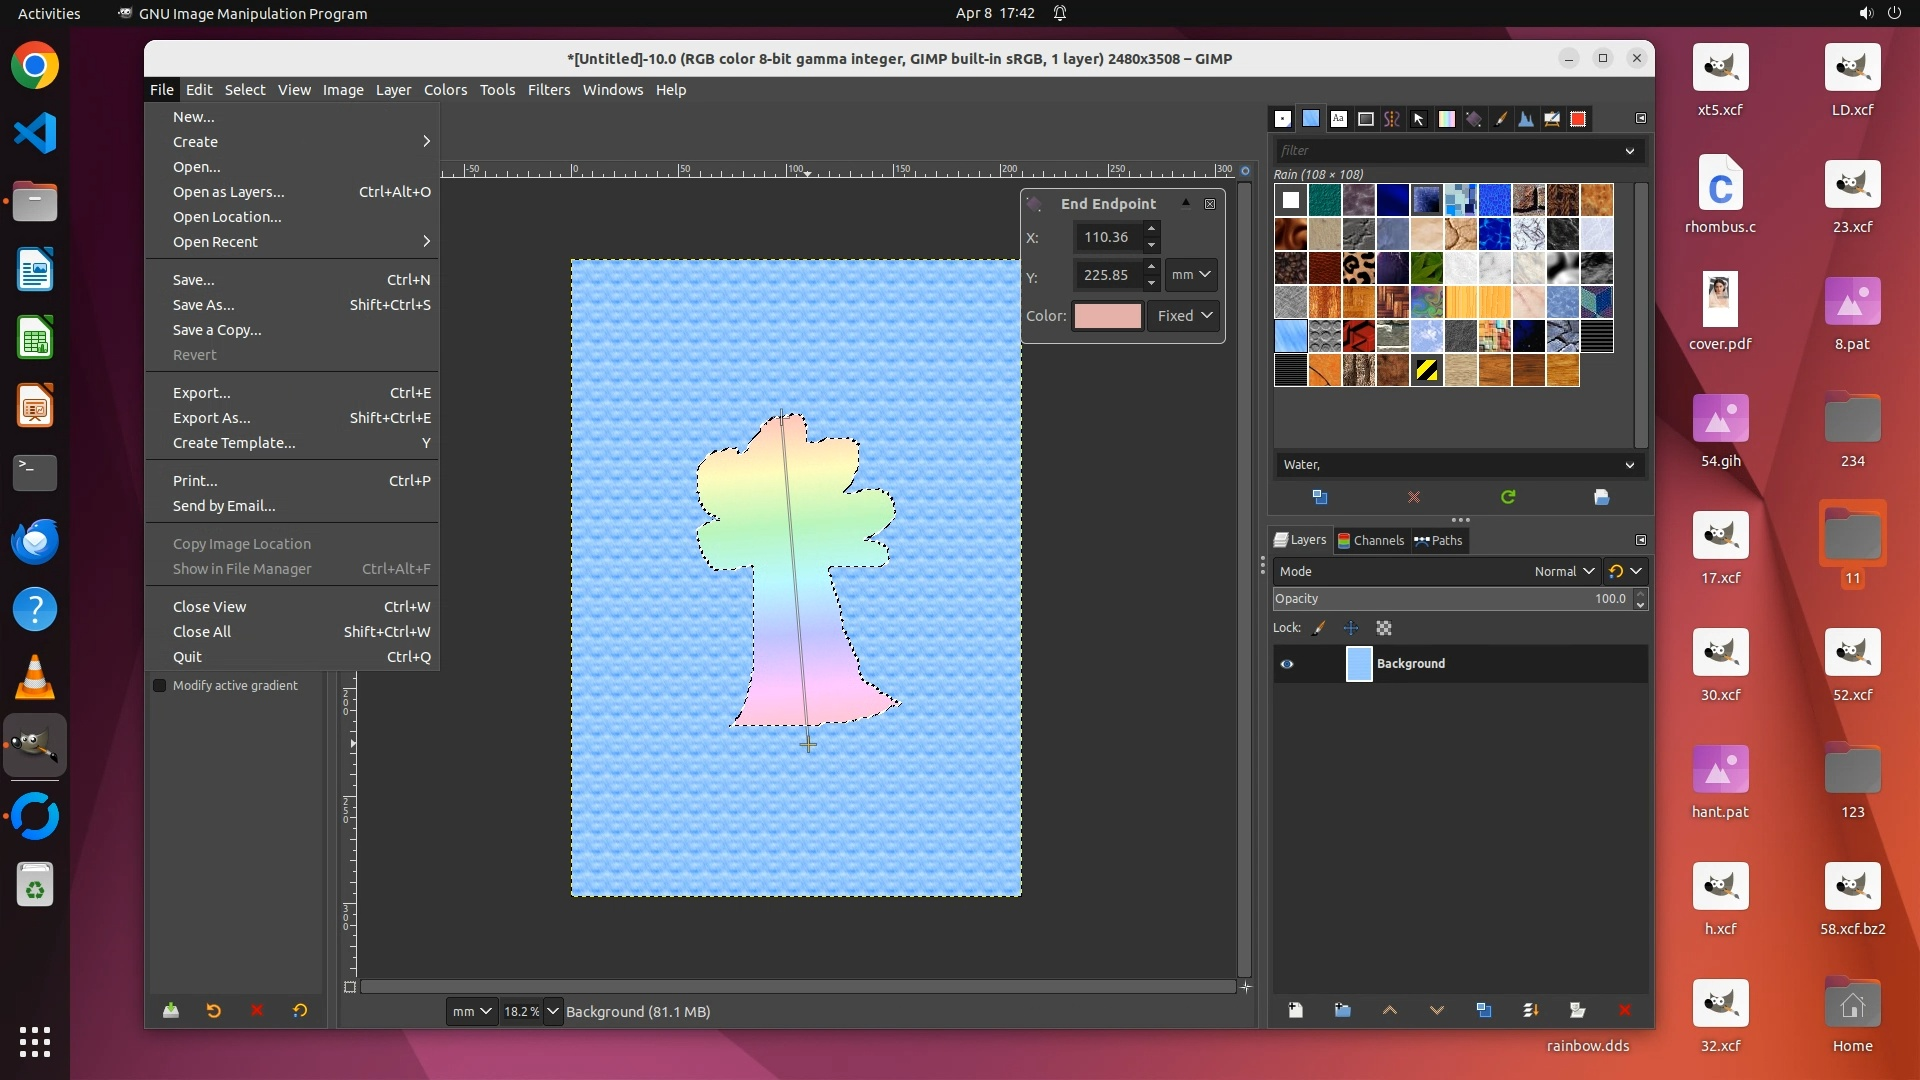Image resolution: width=1920 pixels, height=1080 pixels.
Task: Open the Fixed color type dropdown
Action: coord(1184,315)
